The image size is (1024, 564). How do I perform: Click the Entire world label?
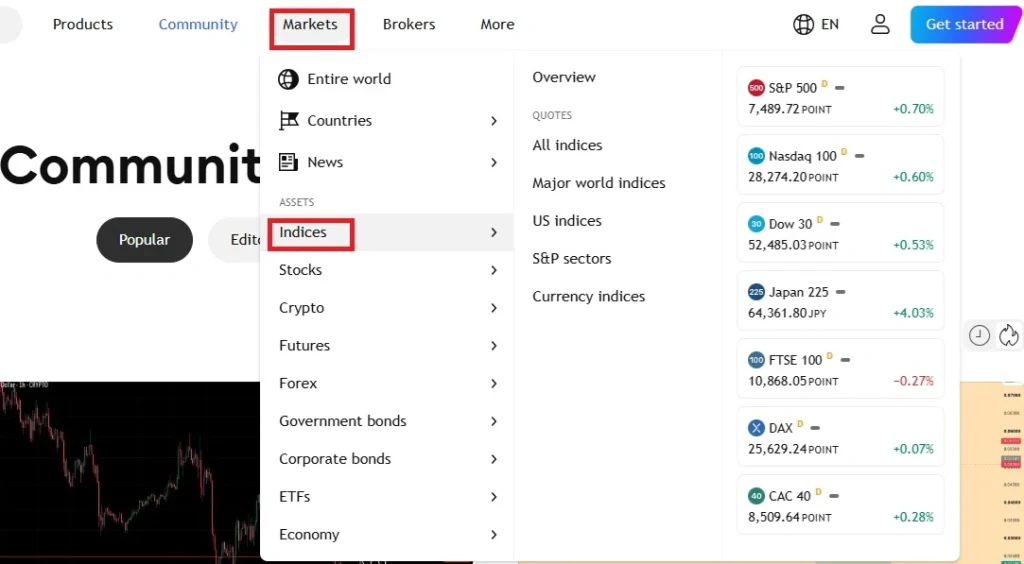[x=349, y=79]
